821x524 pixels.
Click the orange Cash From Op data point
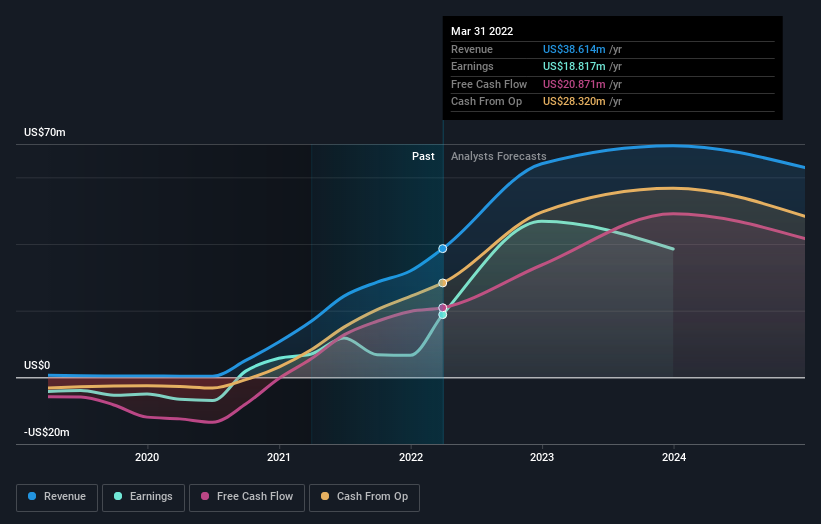pyautogui.click(x=442, y=283)
